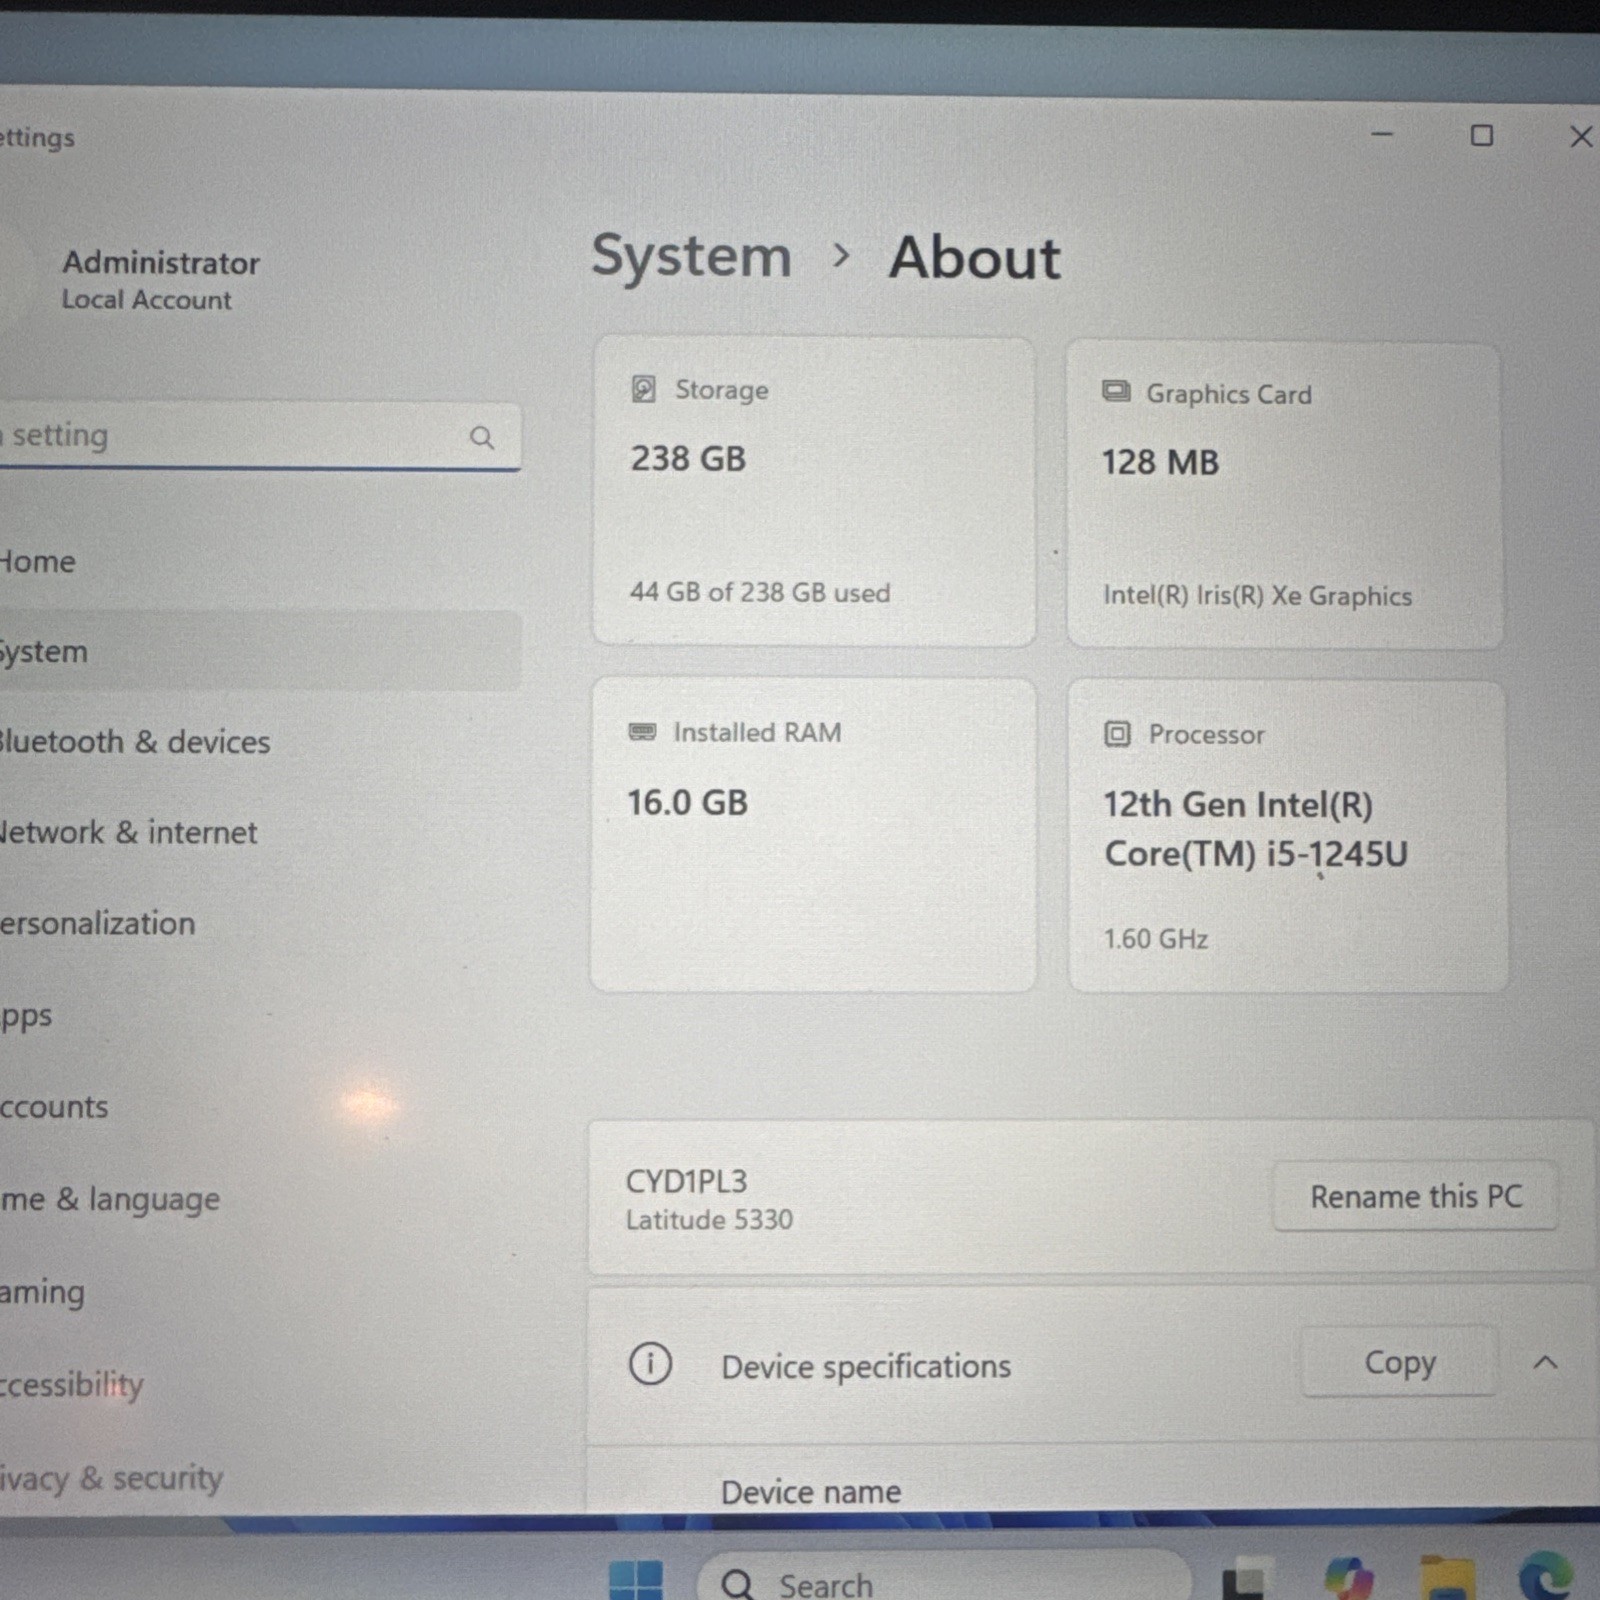Open Accessibility settings
This screenshot has height=1600, width=1600.
coord(260,1384)
